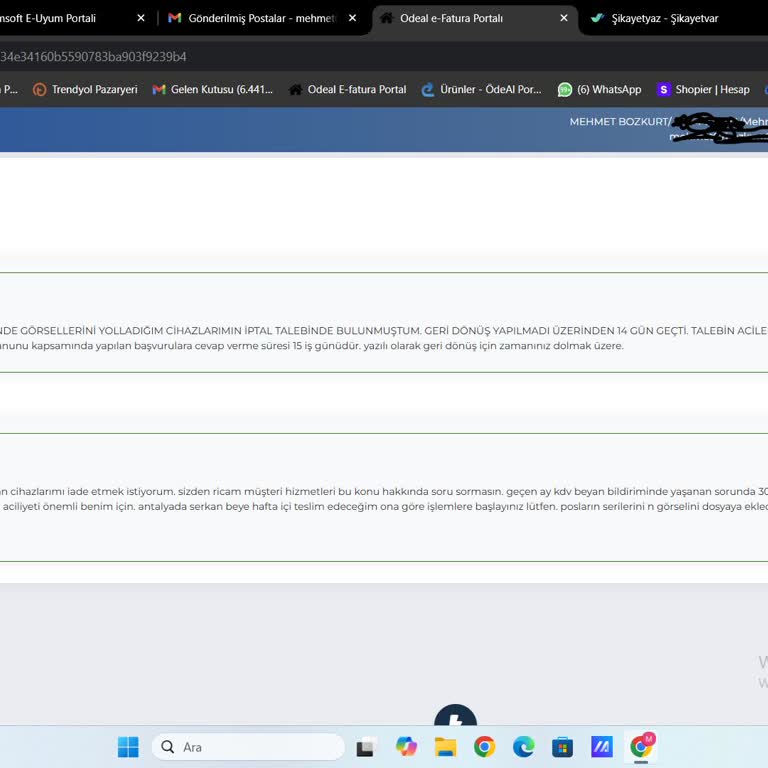Image resolution: width=768 pixels, height=768 pixels.
Task: Open the Shopier | Hesap bookmark
Action: (703, 90)
